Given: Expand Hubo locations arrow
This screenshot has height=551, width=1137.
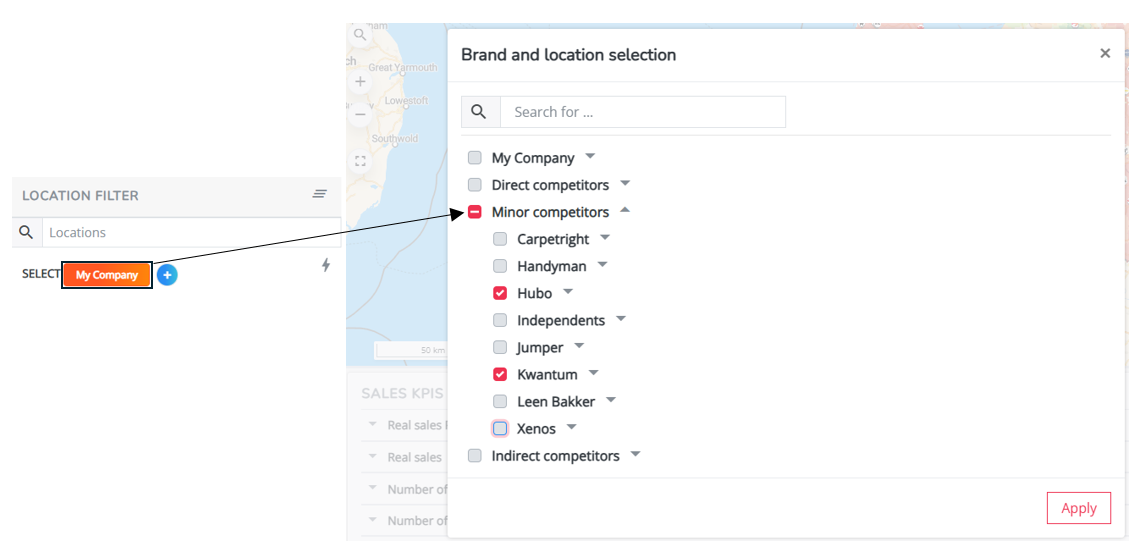Looking at the screenshot, I should point(568,291).
